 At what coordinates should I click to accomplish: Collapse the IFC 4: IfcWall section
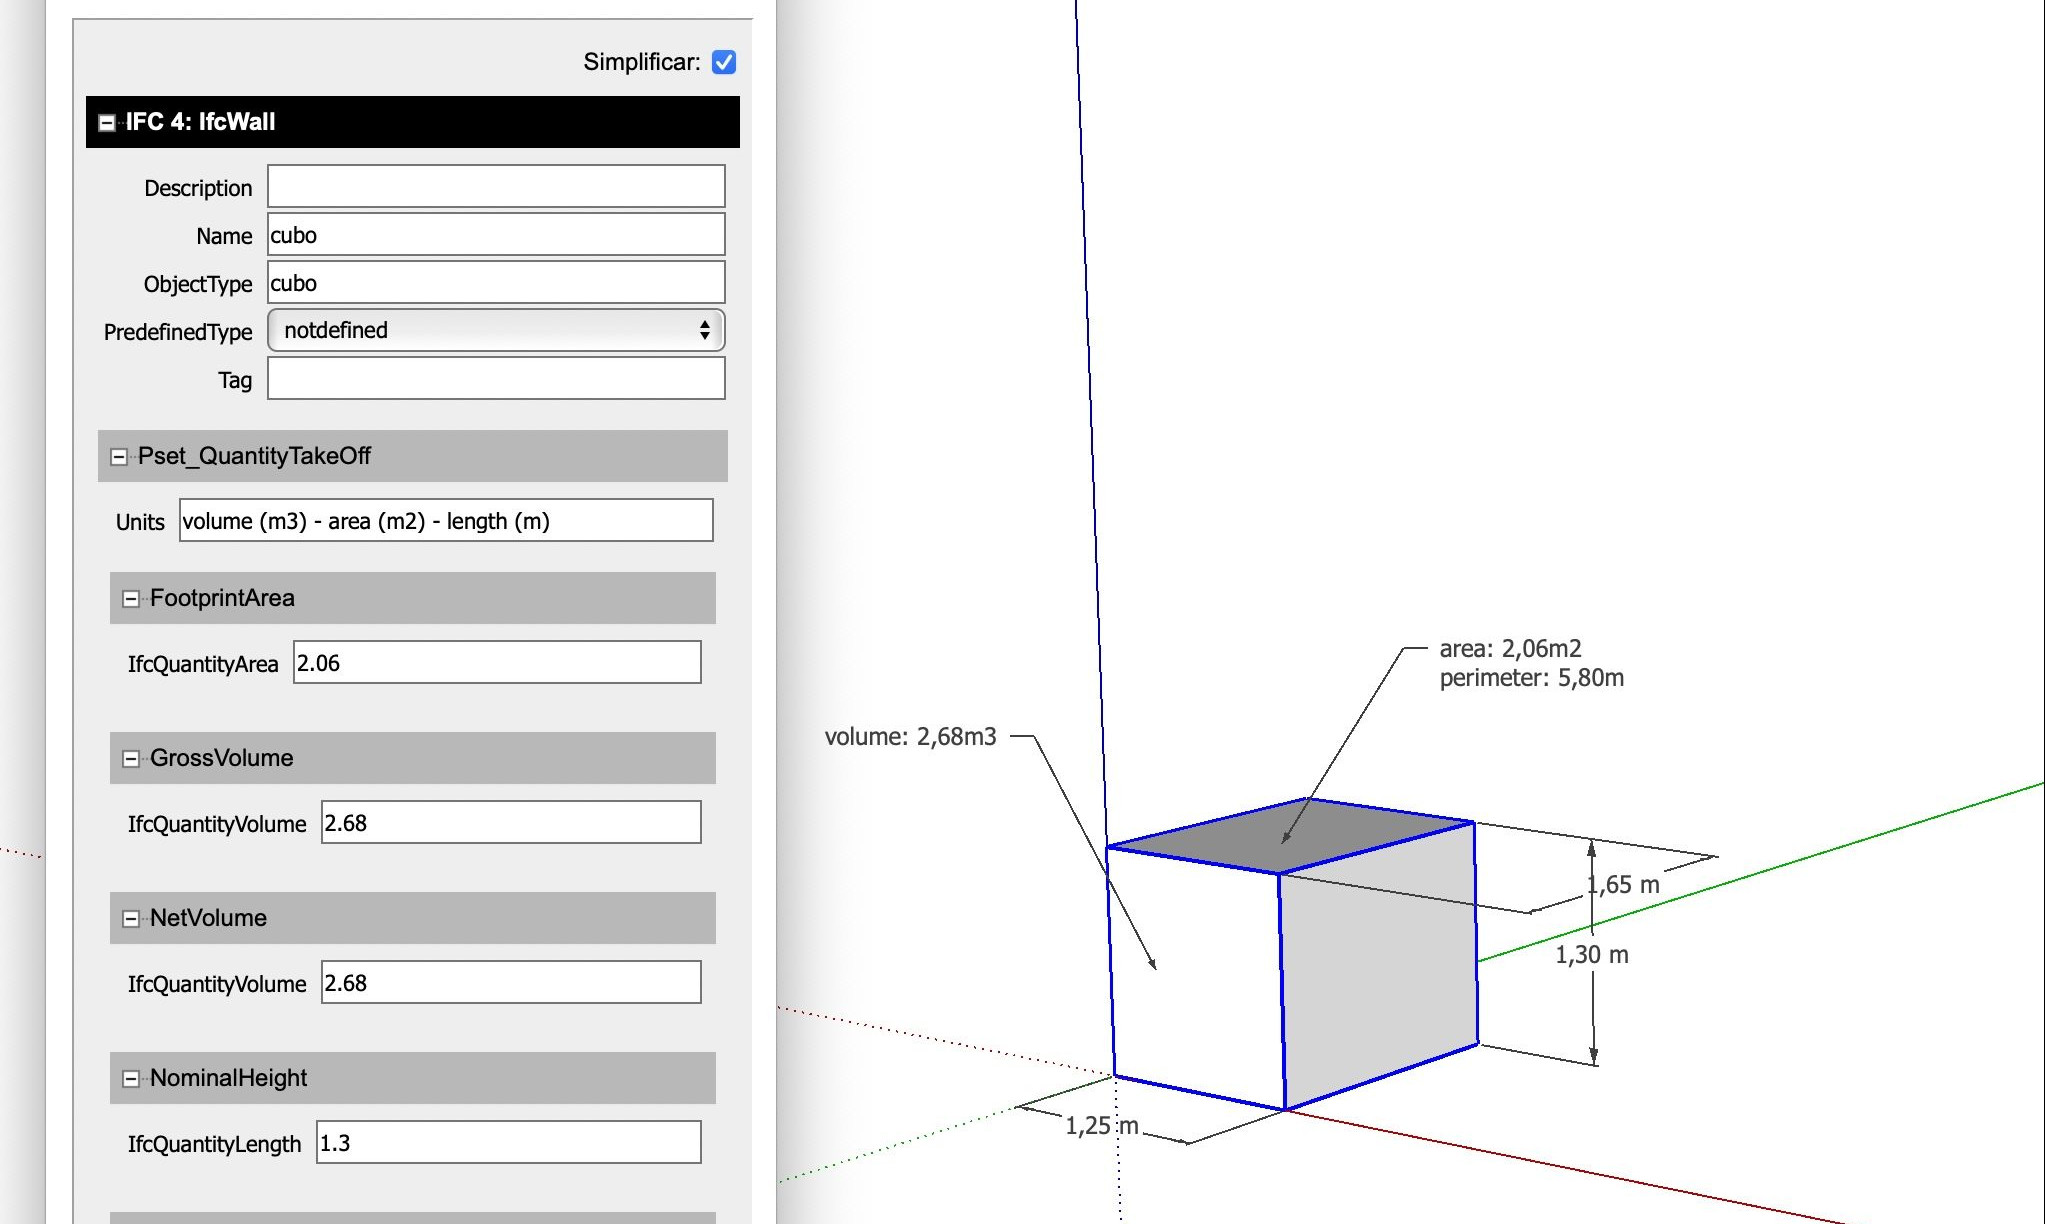[106, 123]
